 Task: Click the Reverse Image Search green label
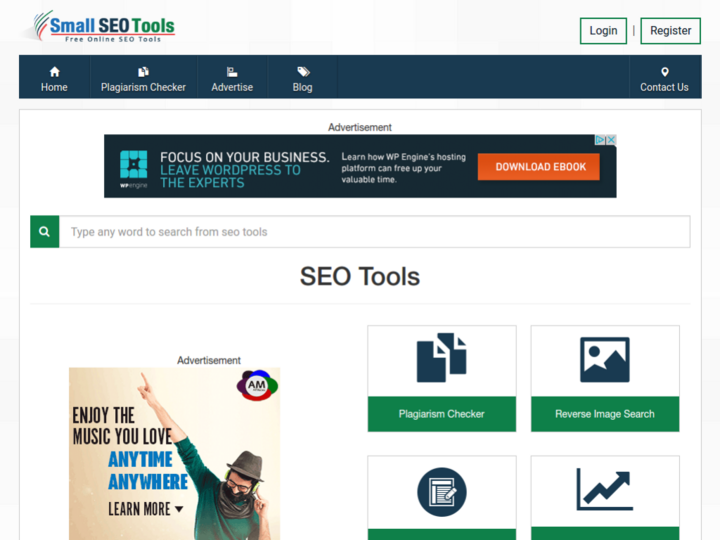[x=605, y=414]
